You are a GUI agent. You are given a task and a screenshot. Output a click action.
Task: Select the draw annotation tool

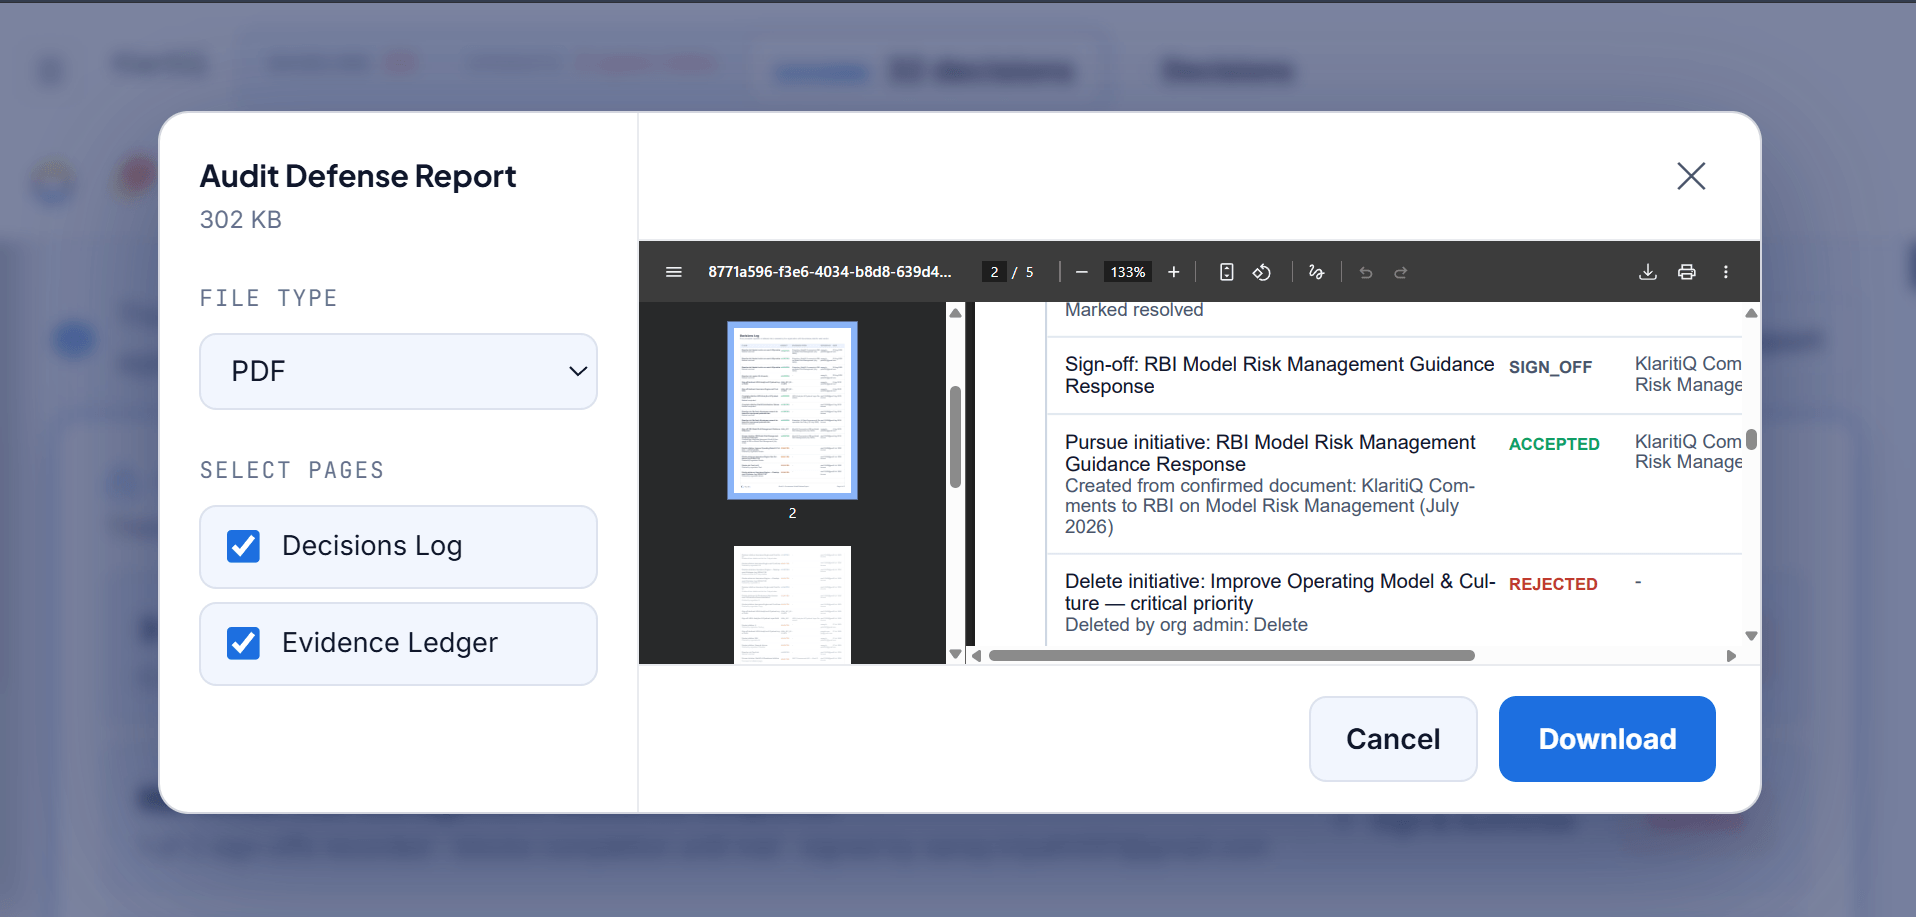click(x=1316, y=272)
